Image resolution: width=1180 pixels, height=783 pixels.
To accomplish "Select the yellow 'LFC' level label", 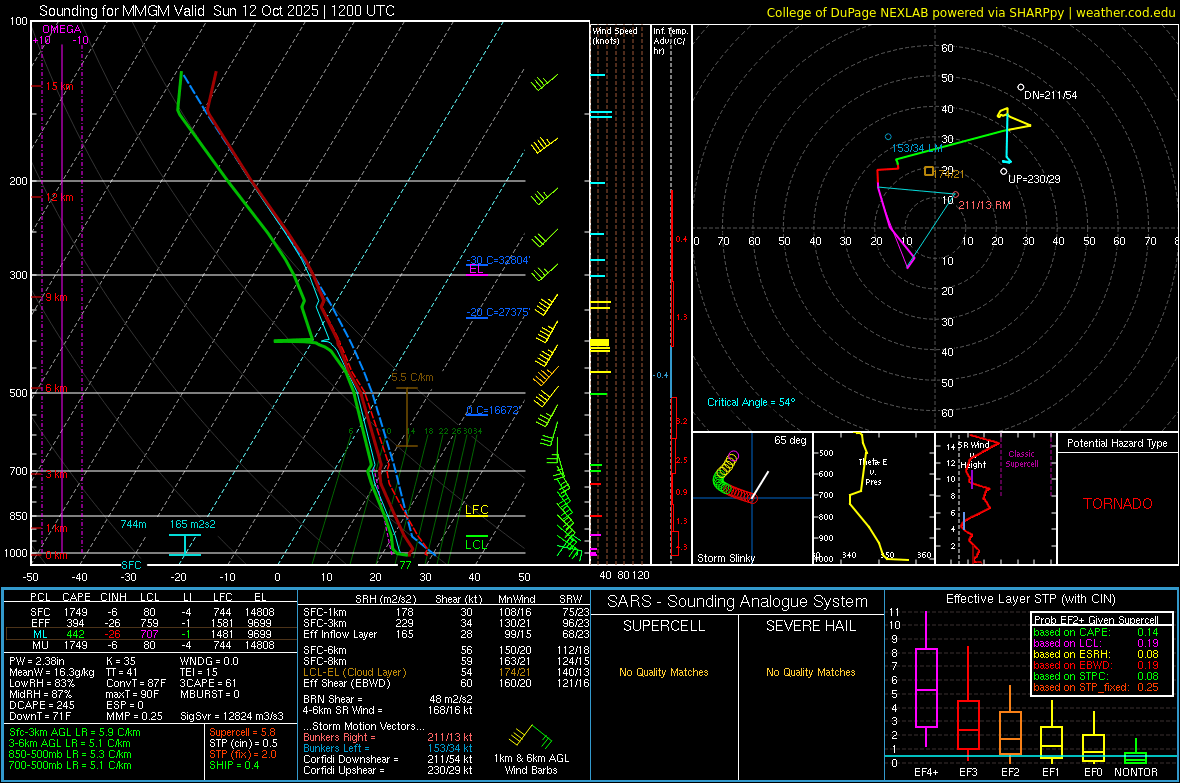I will (x=476, y=510).
